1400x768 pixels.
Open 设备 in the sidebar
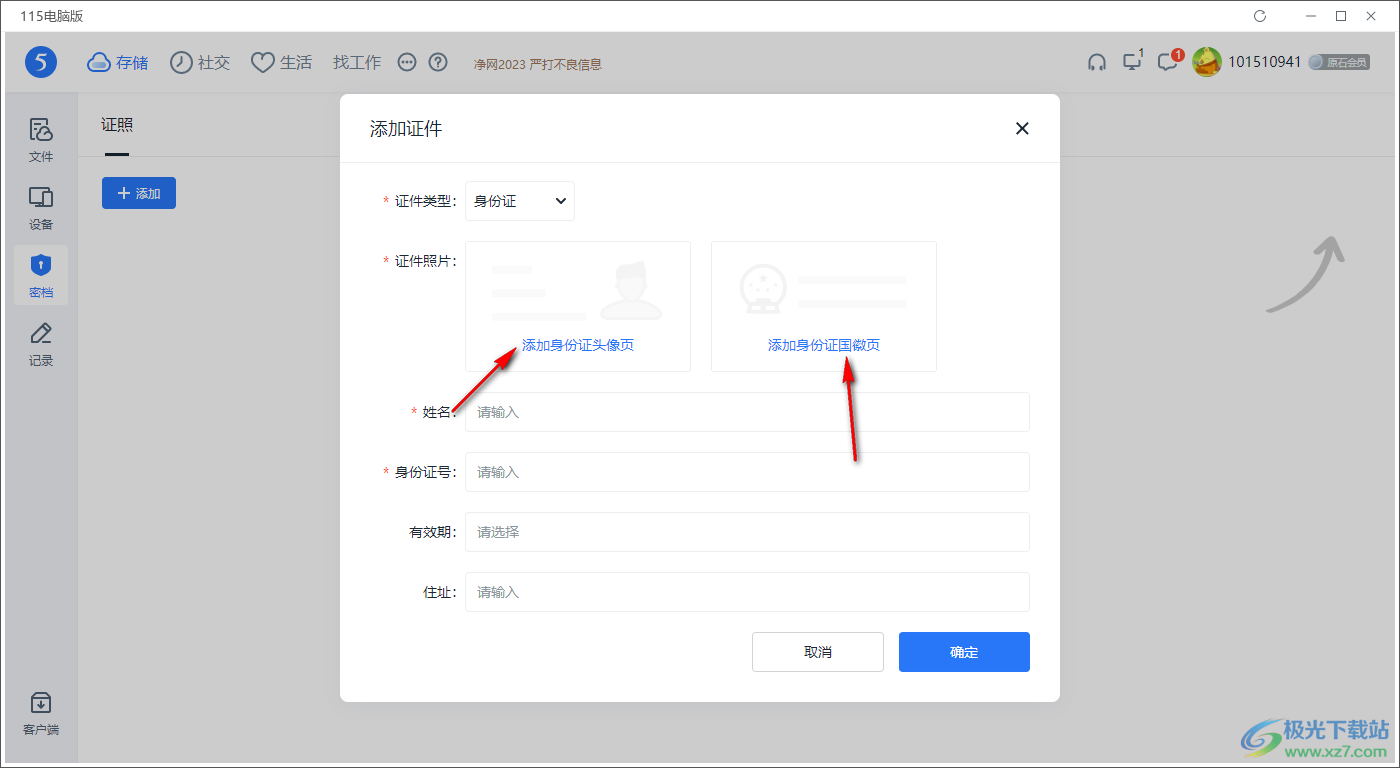[x=41, y=208]
